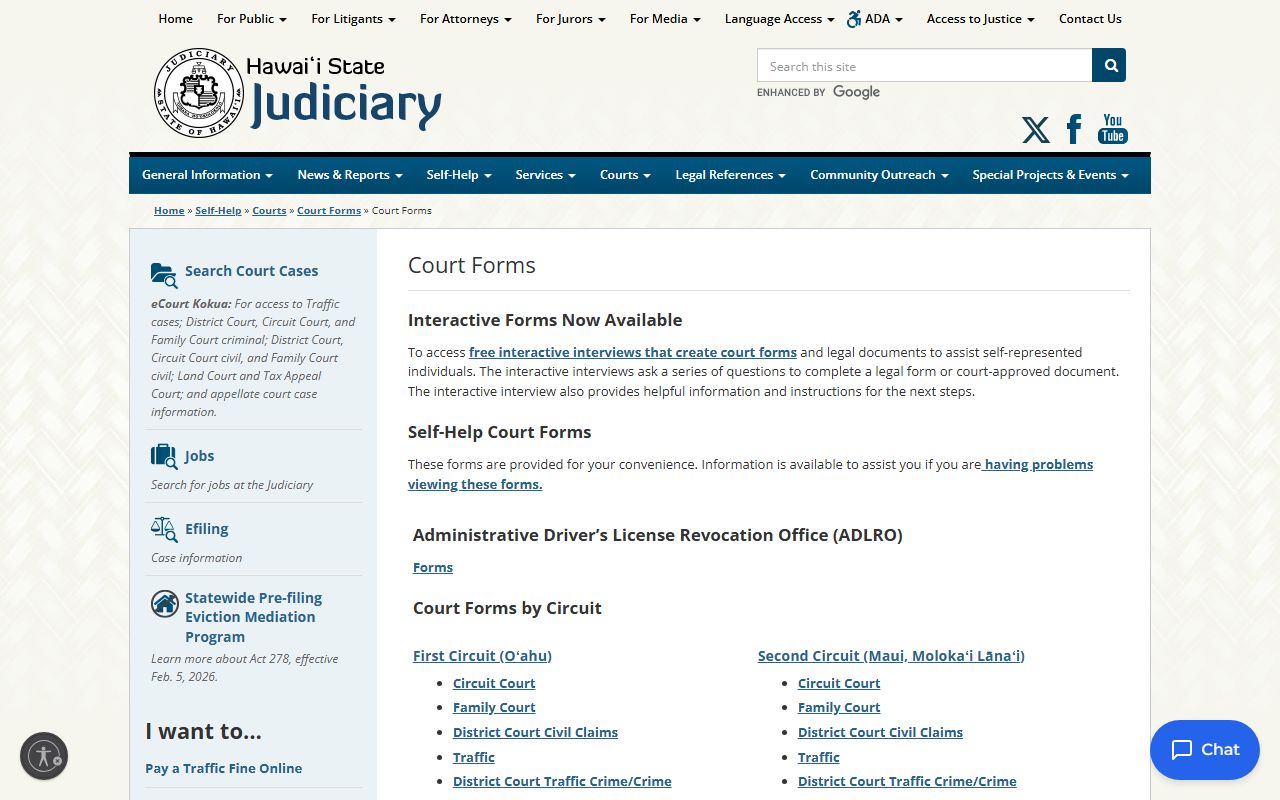Click the Search Court Cases folder icon

pyautogui.click(x=164, y=274)
